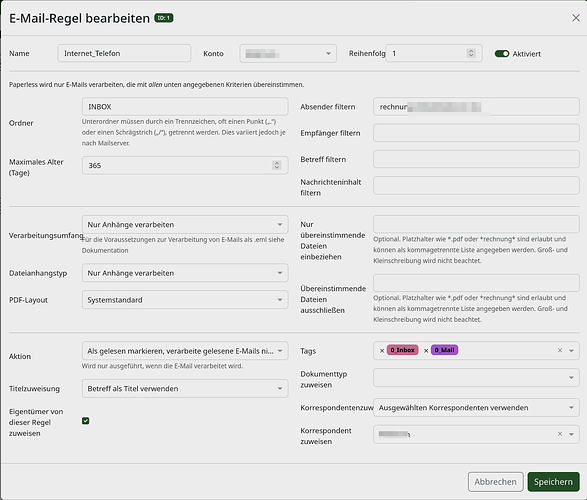Remove the 0_Inbox tag

click(382, 351)
